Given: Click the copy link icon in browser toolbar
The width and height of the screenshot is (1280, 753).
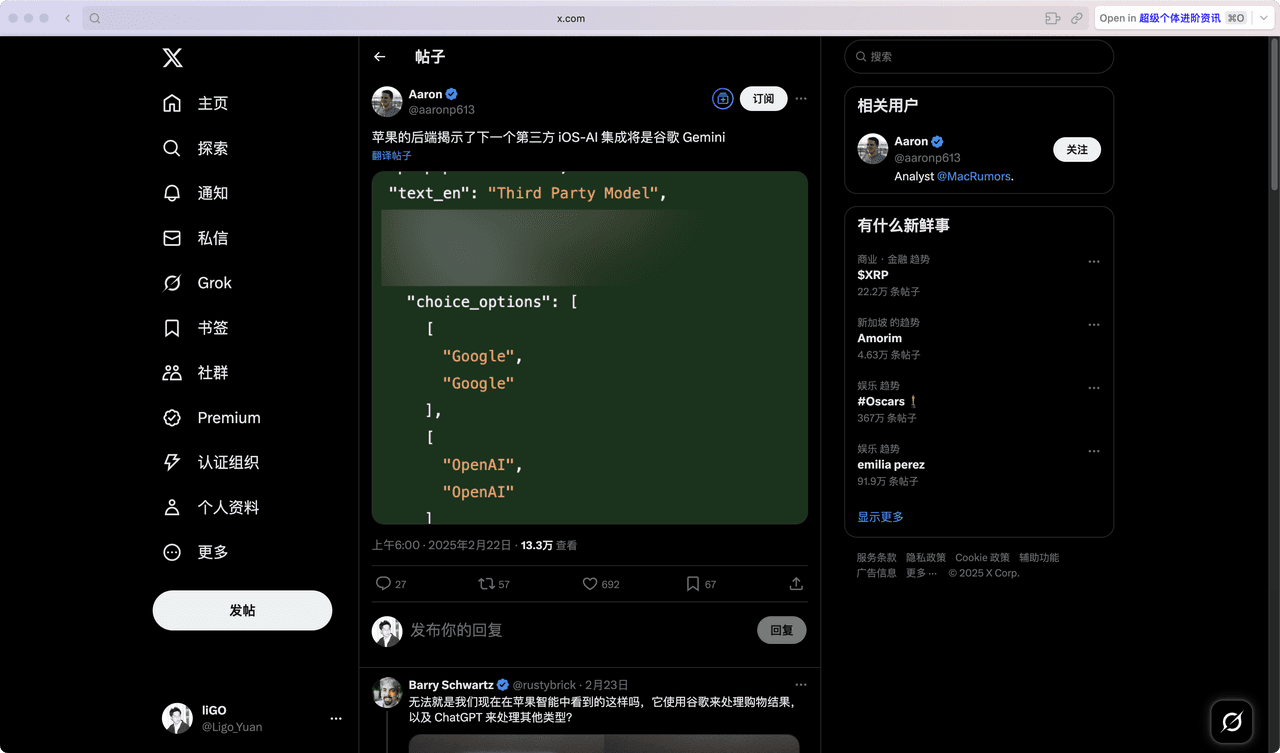Looking at the screenshot, I should pyautogui.click(x=1077, y=18).
